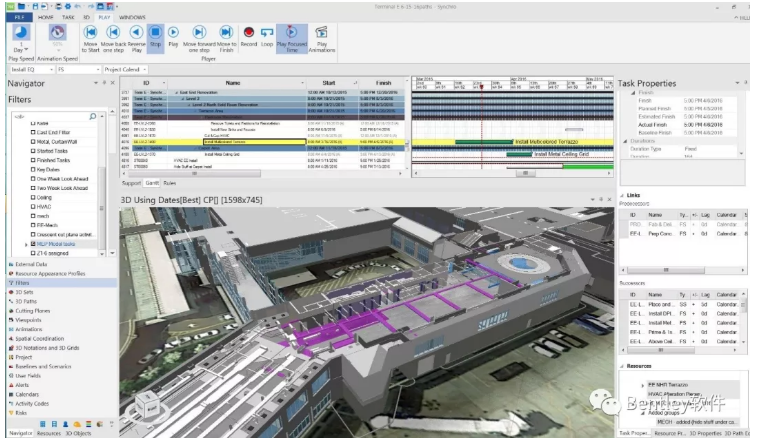The image size is (759, 442).
Task: Switch to the HOME ribbon tab
Action: [46, 17]
